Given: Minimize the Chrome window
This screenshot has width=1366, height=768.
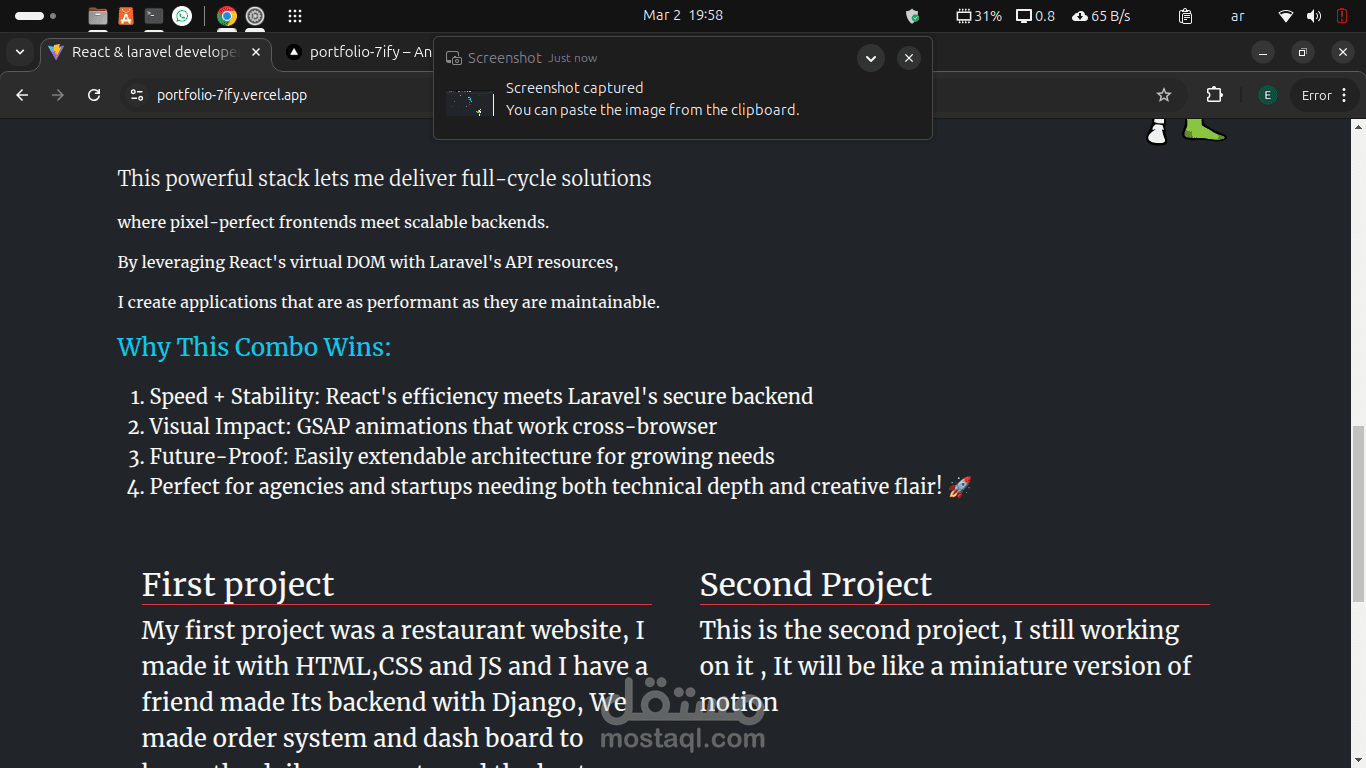Looking at the screenshot, I should (x=1263, y=52).
